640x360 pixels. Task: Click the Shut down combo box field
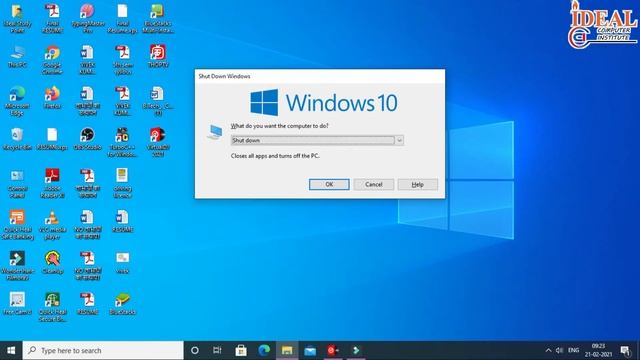(317, 140)
